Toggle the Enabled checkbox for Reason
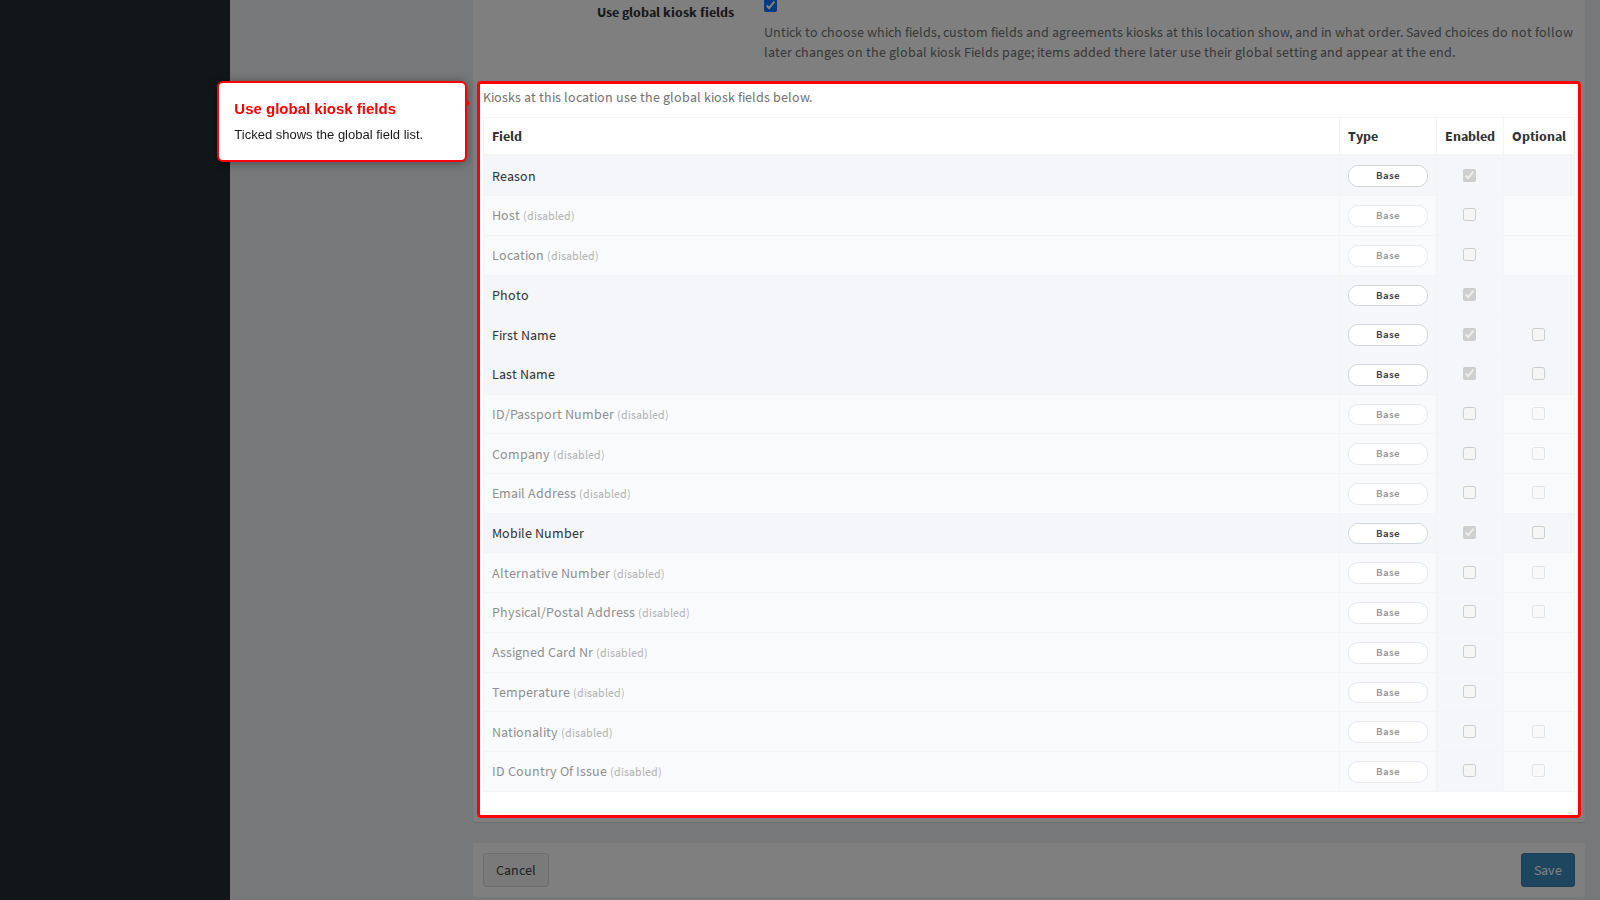This screenshot has height=900, width=1600. (1469, 175)
